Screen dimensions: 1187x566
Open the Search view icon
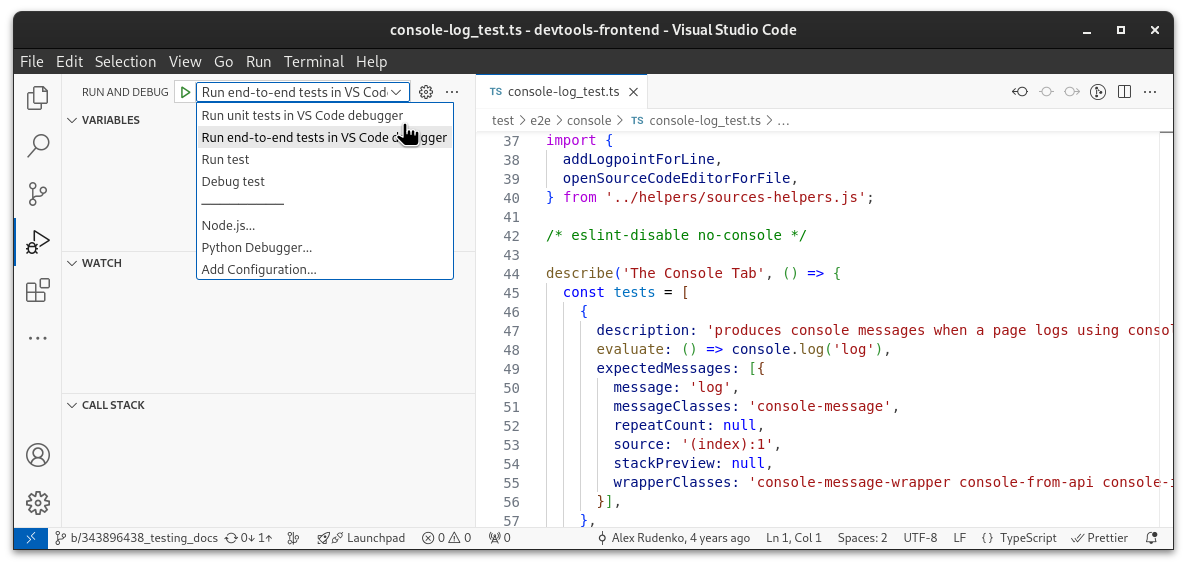tap(38, 146)
